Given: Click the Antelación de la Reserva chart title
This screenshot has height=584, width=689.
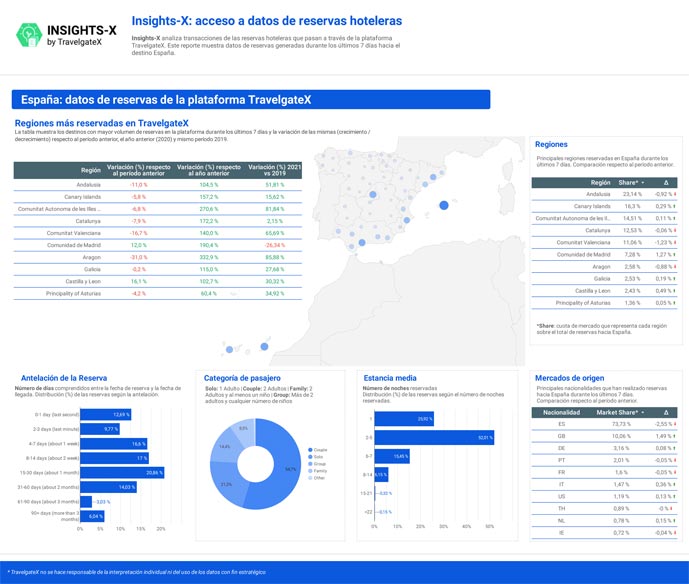Looking at the screenshot, I should (x=64, y=378).
